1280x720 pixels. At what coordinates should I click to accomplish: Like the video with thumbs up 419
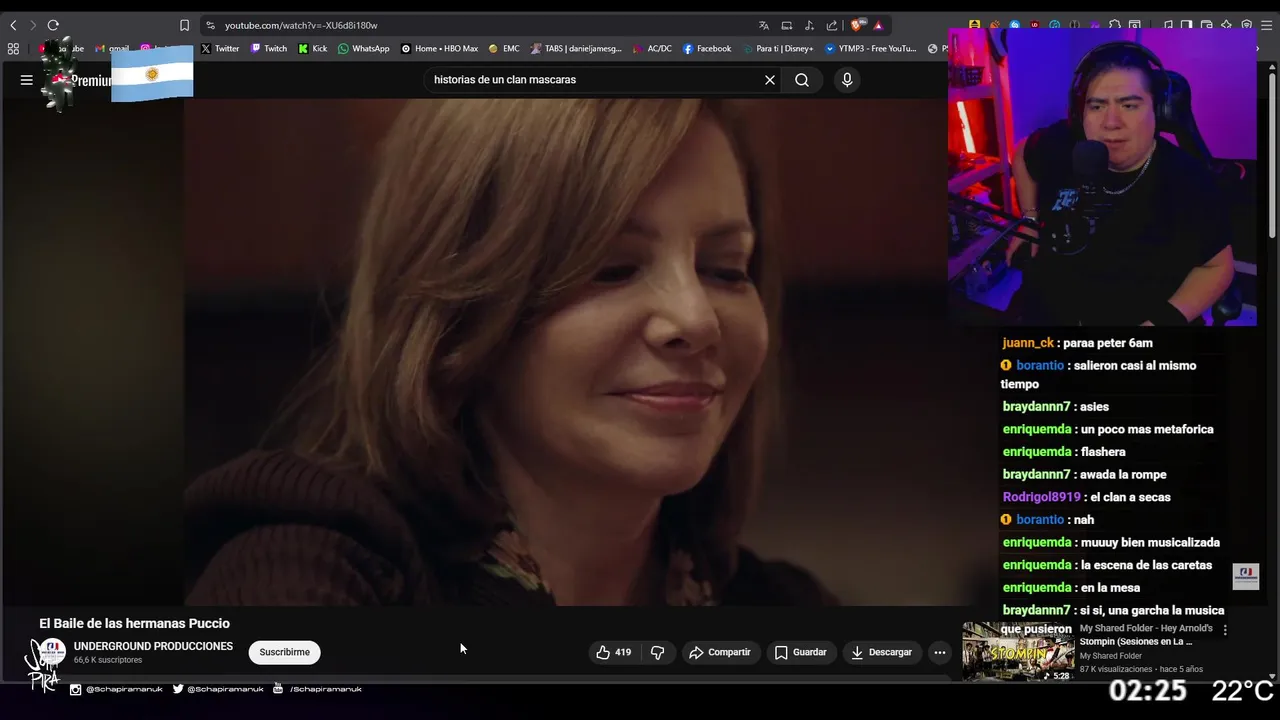[x=613, y=652]
